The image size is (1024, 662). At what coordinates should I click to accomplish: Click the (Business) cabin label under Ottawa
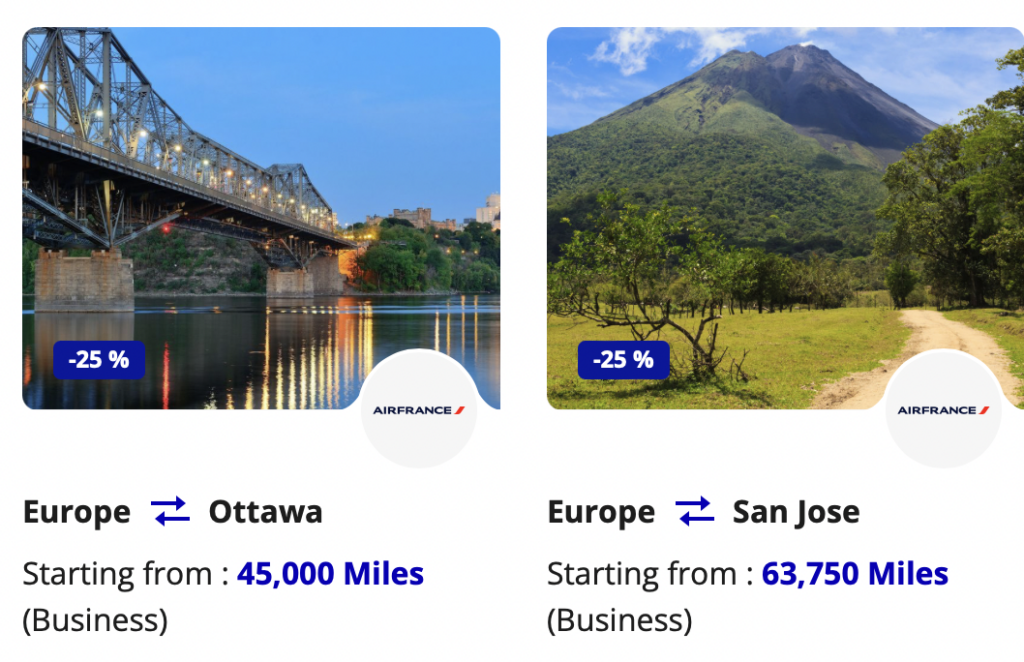click(x=95, y=620)
